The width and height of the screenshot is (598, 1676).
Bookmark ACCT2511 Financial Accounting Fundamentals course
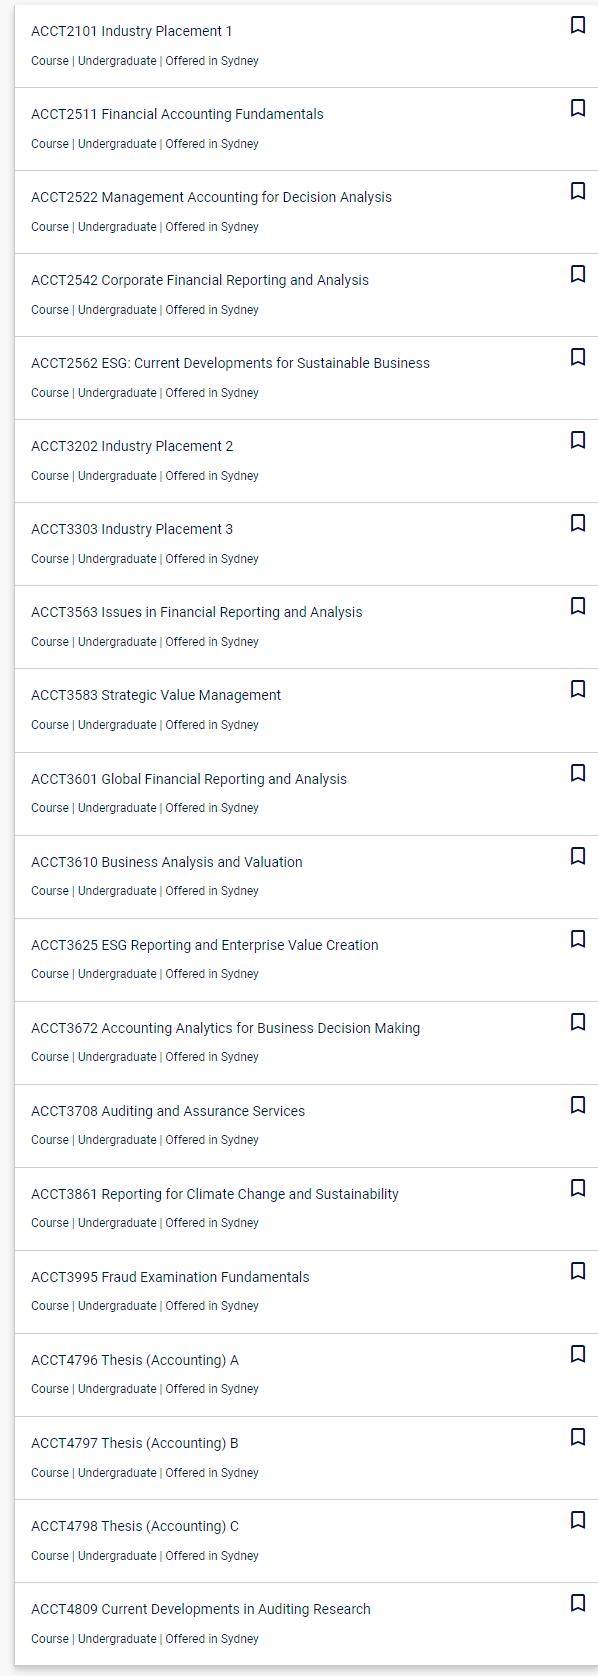(x=578, y=108)
